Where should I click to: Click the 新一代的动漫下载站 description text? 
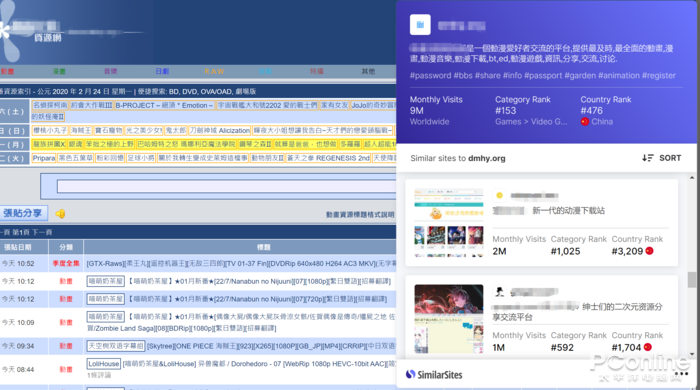click(x=569, y=211)
